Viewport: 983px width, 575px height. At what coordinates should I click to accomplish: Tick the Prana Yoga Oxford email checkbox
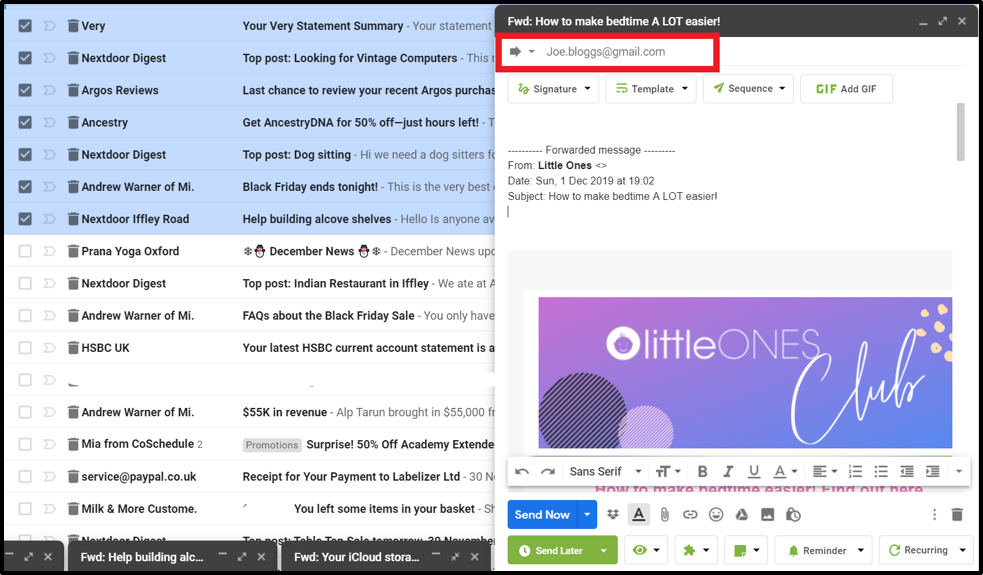[25, 251]
